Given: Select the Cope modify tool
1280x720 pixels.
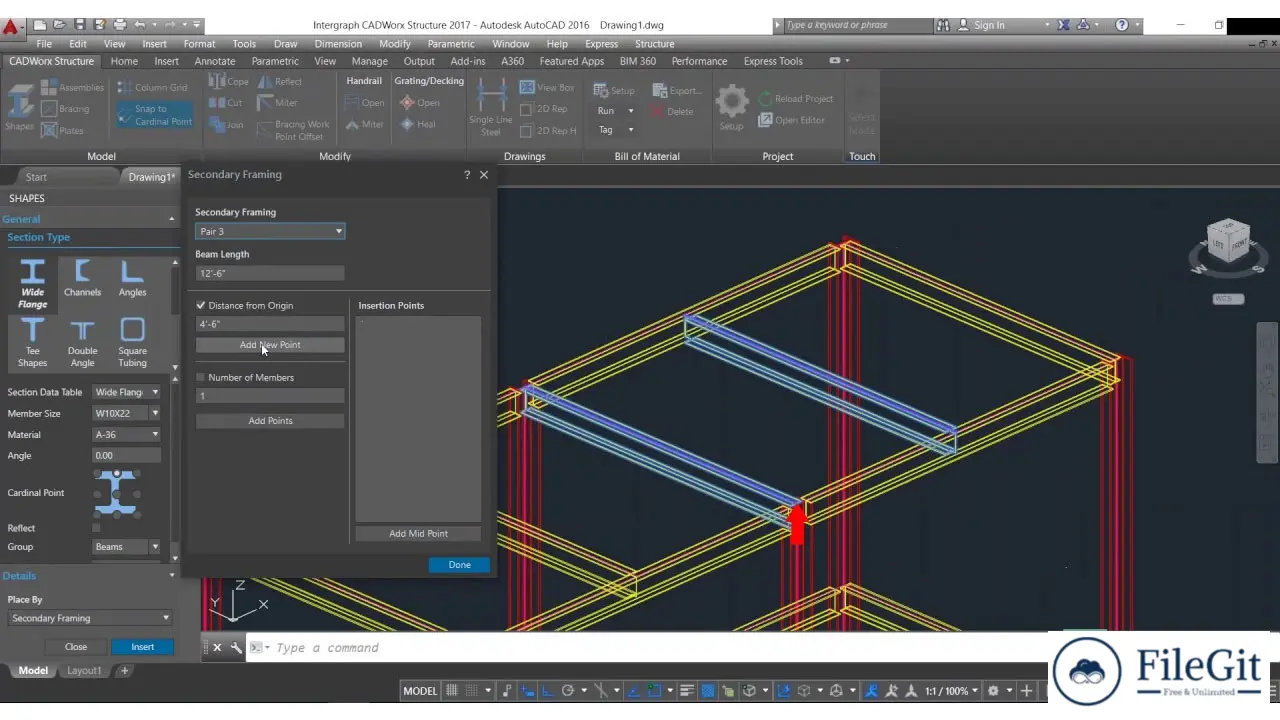Looking at the screenshot, I should 229,81.
